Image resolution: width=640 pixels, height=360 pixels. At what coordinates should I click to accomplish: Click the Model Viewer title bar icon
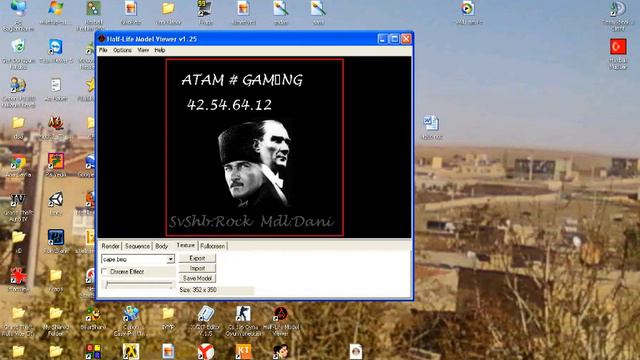(101, 39)
